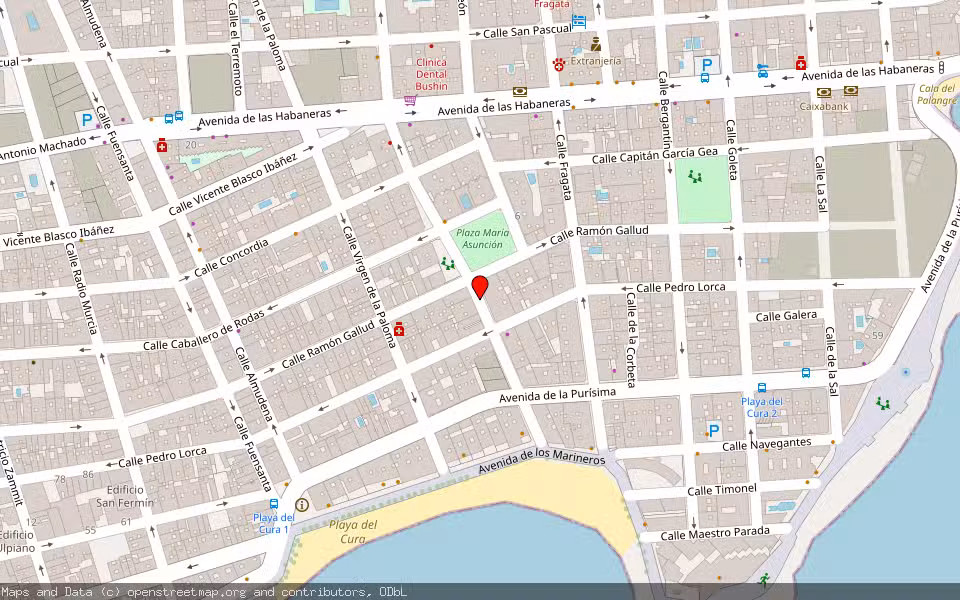Screen dimensions: 960x600
Task: Click the Calle Concordia street label
Action: pos(231,258)
